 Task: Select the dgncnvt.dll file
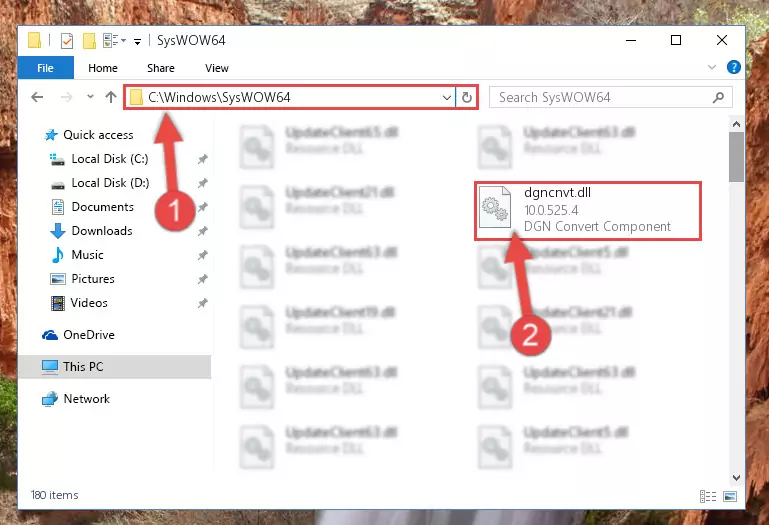[x=588, y=210]
